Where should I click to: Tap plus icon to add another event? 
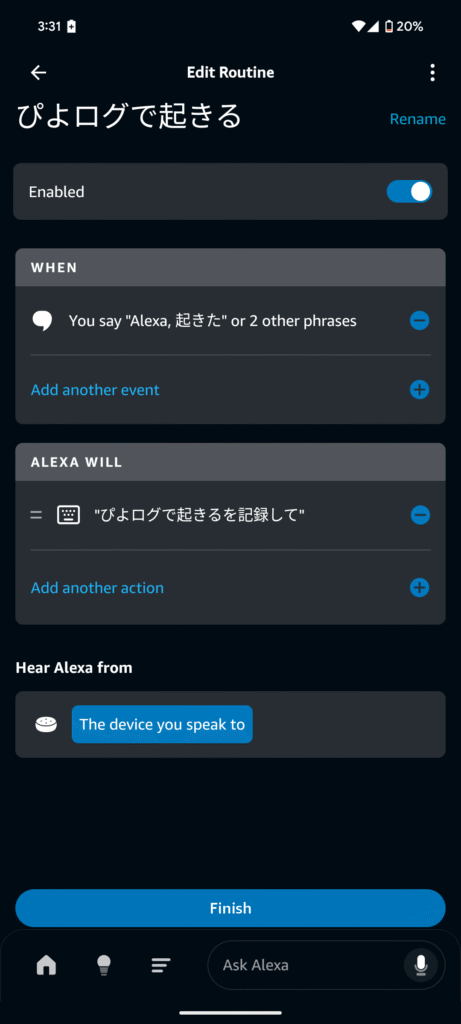coord(419,390)
